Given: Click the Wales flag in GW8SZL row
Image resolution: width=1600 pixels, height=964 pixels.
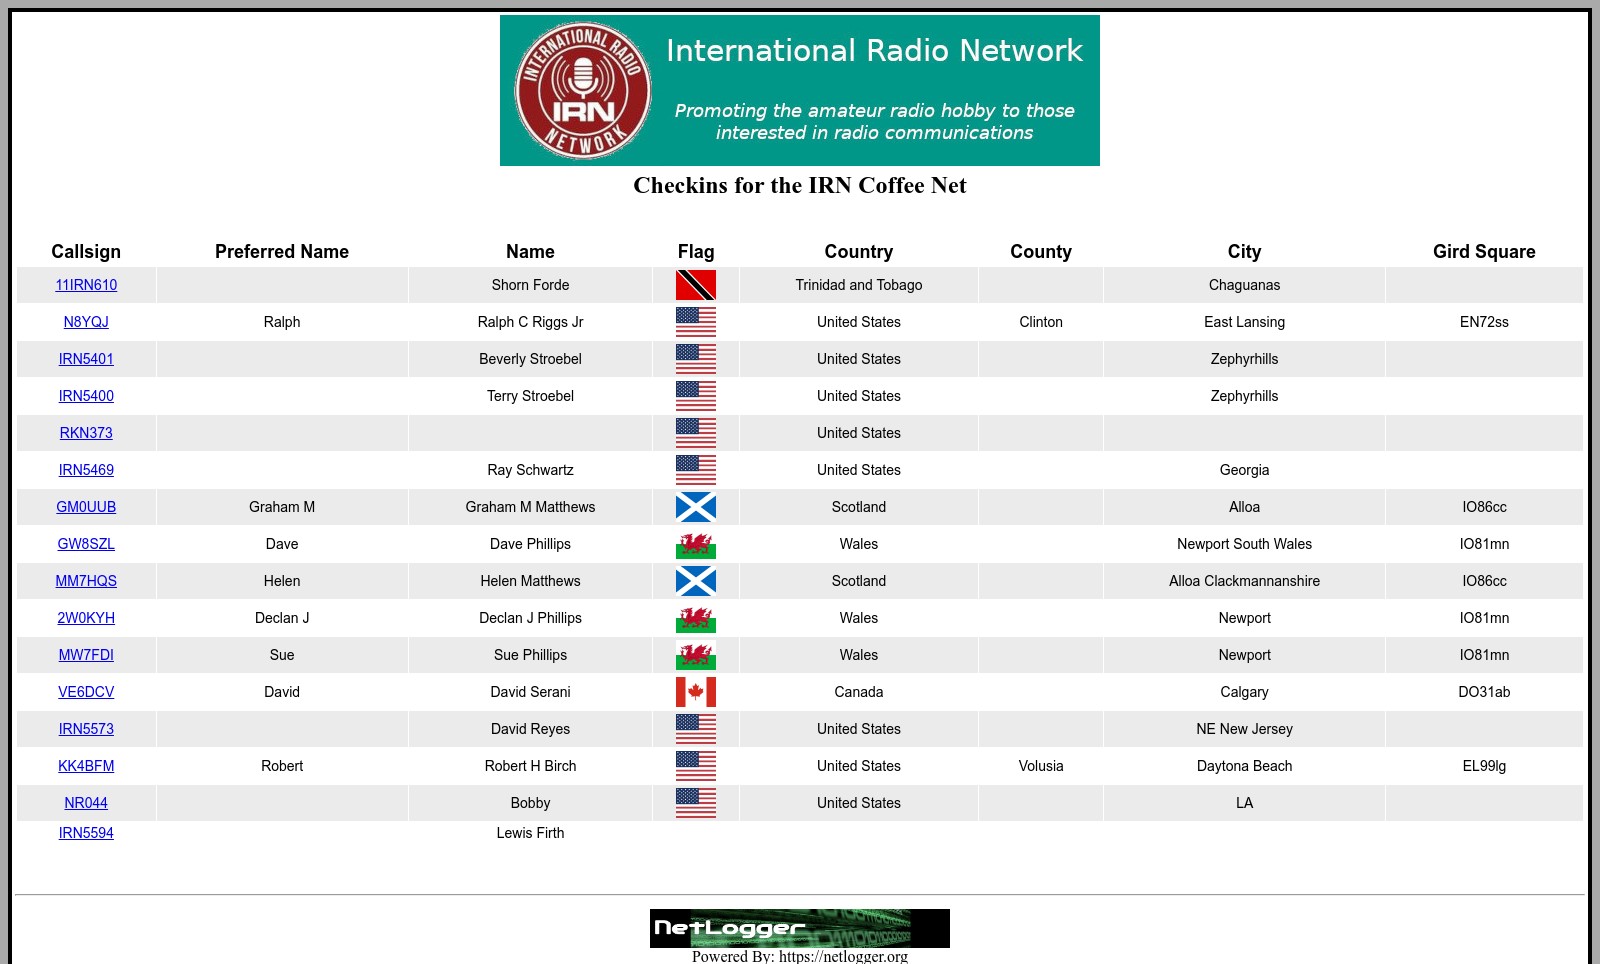Looking at the screenshot, I should coord(695,544).
